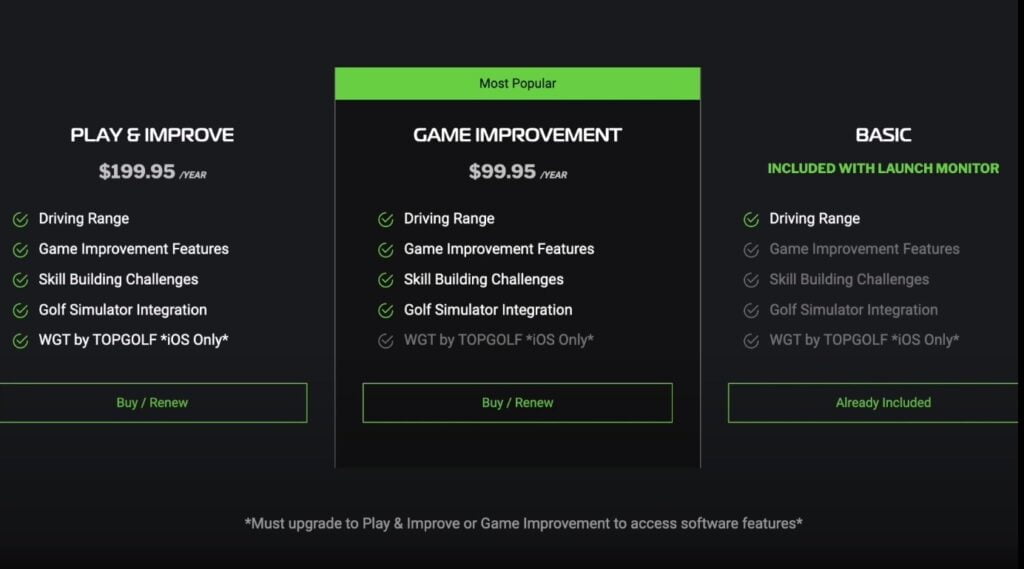Click green check beside Play & Improve Driving Range

(20, 219)
